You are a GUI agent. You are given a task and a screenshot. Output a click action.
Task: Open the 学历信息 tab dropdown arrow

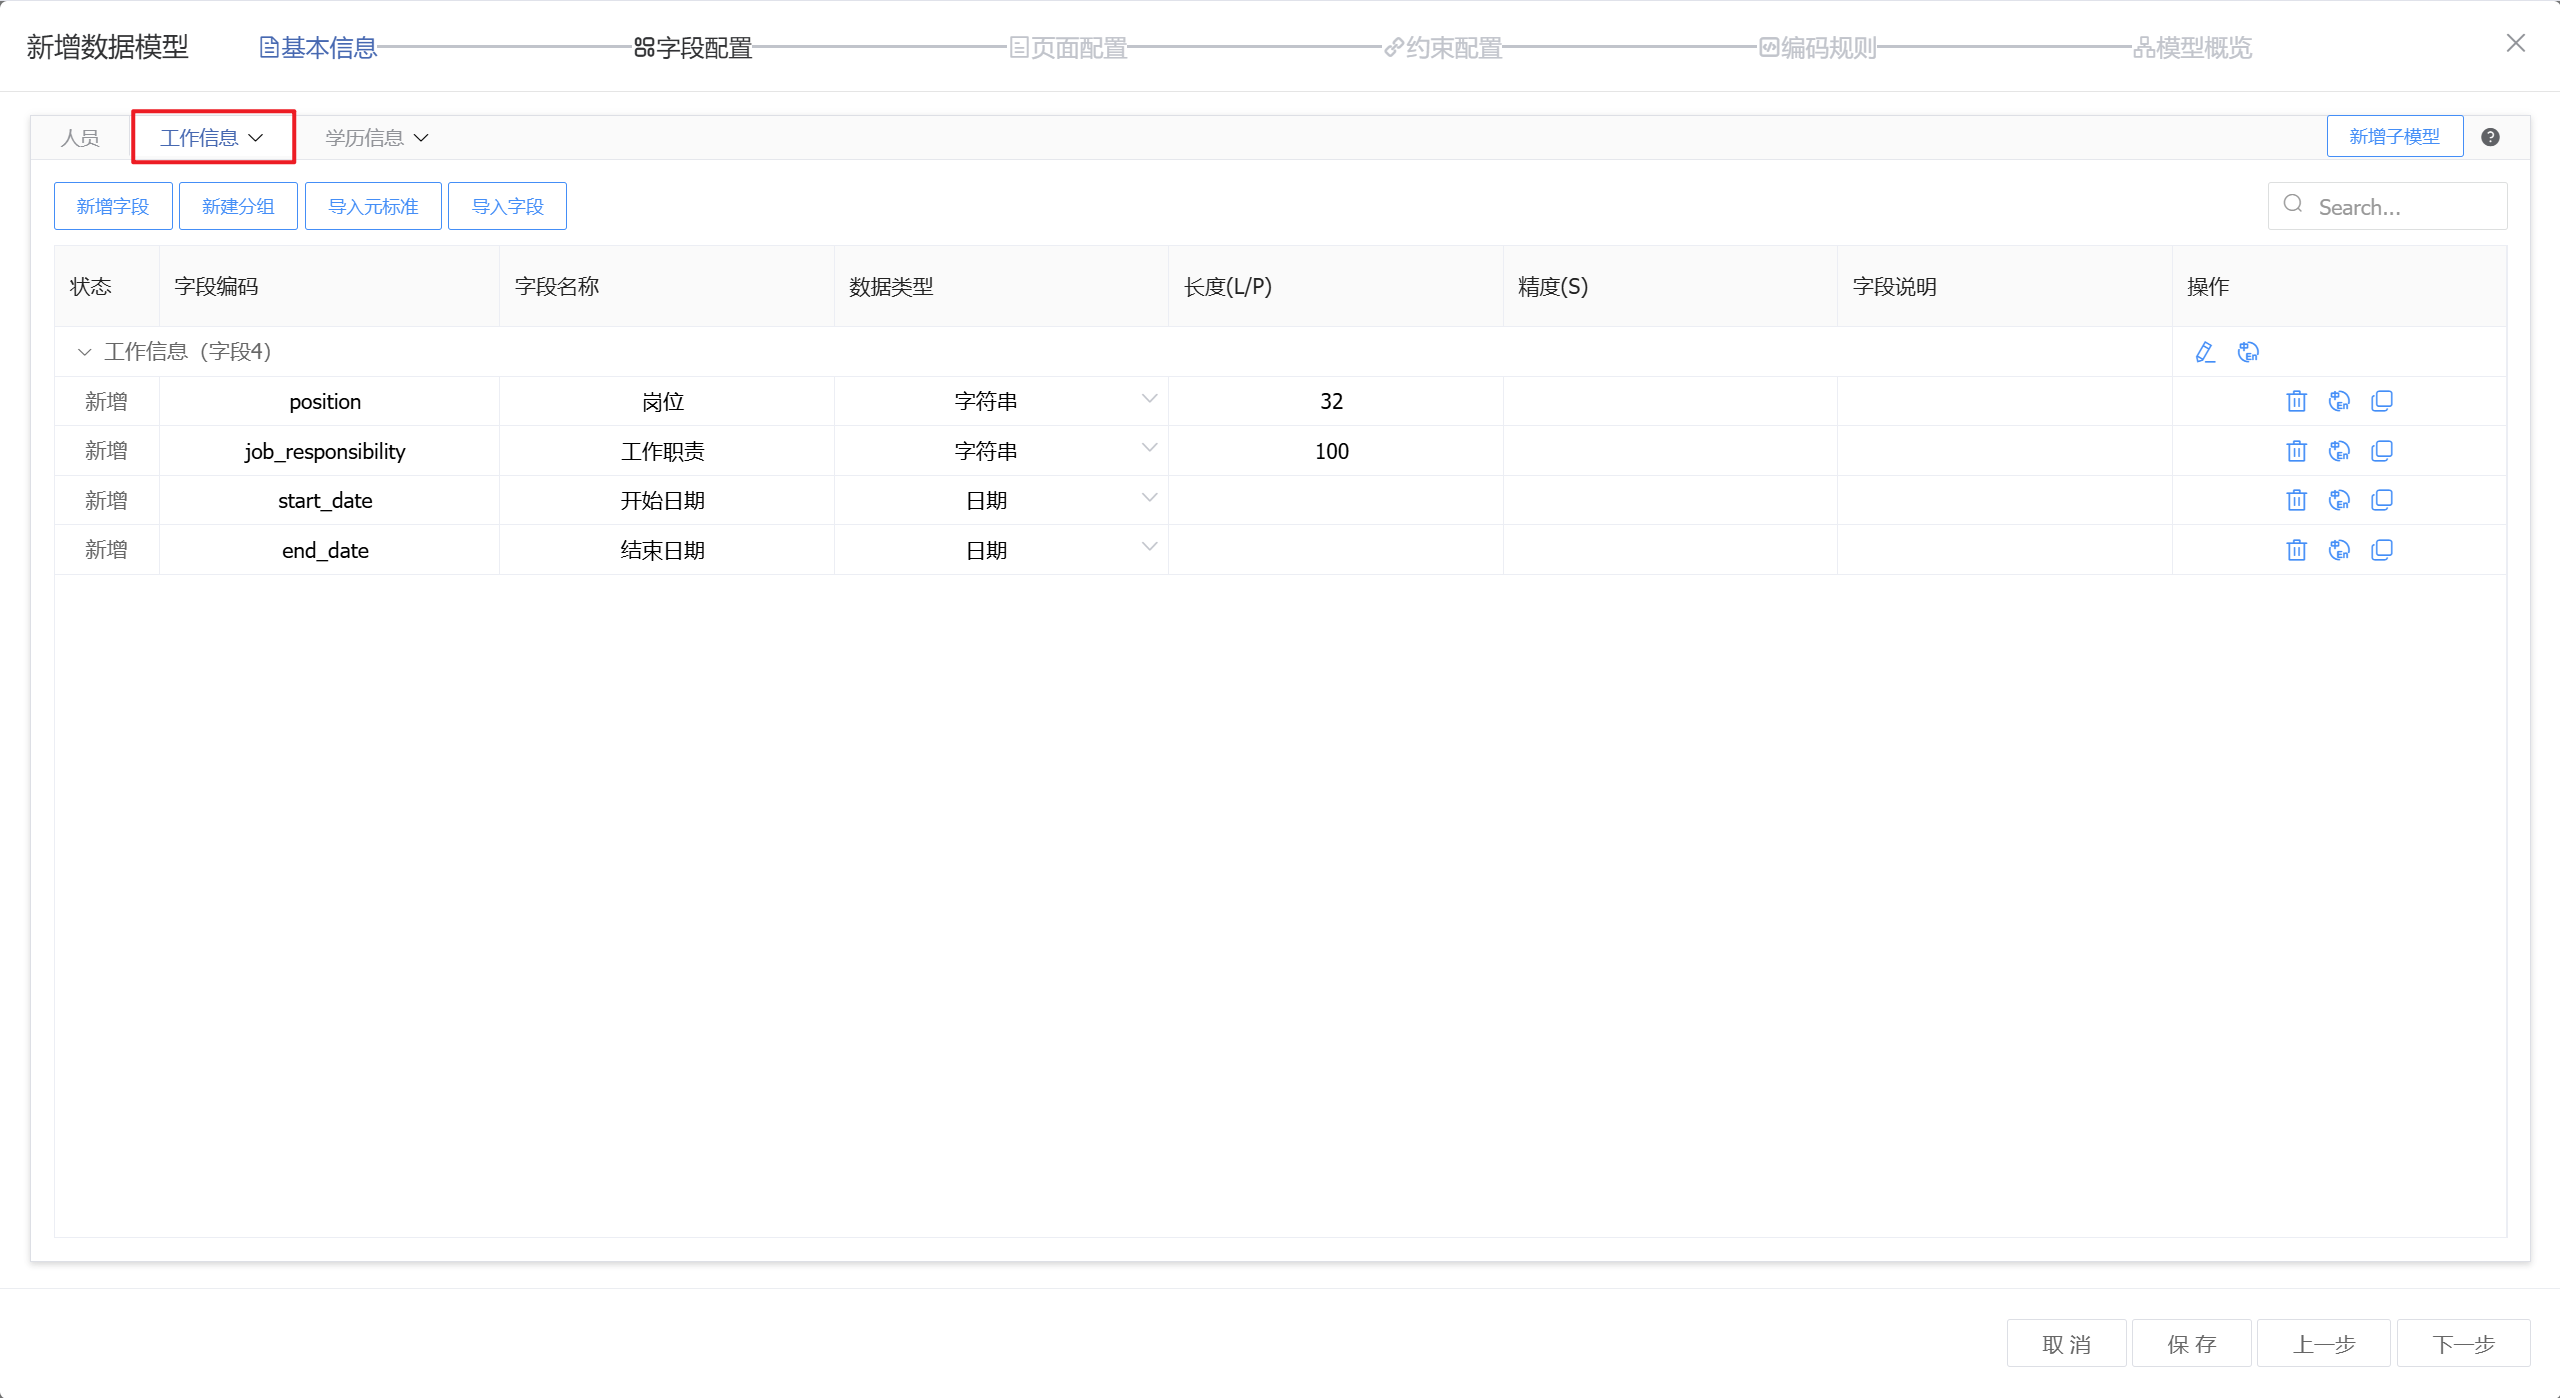point(421,138)
